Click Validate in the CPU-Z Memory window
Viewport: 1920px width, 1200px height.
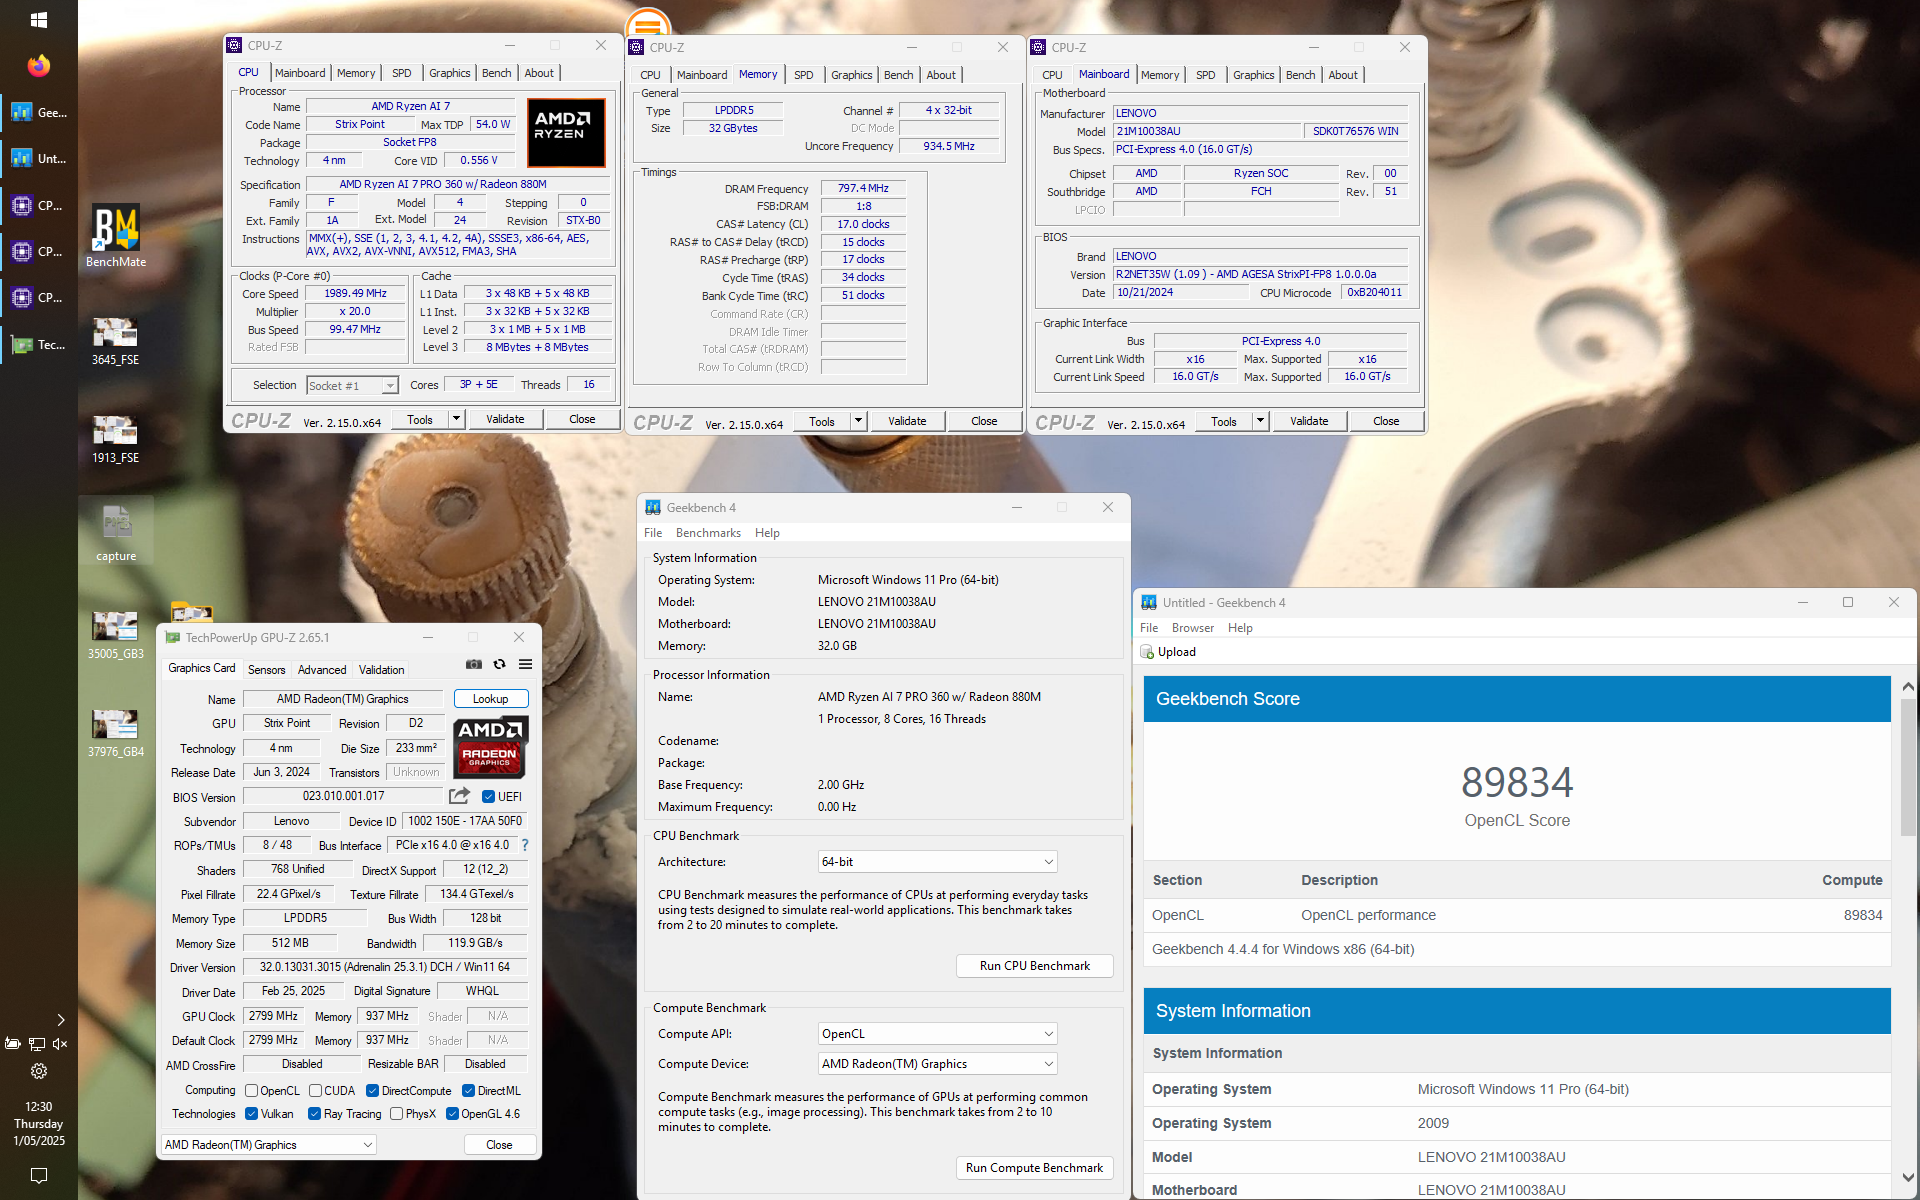[x=907, y=421]
